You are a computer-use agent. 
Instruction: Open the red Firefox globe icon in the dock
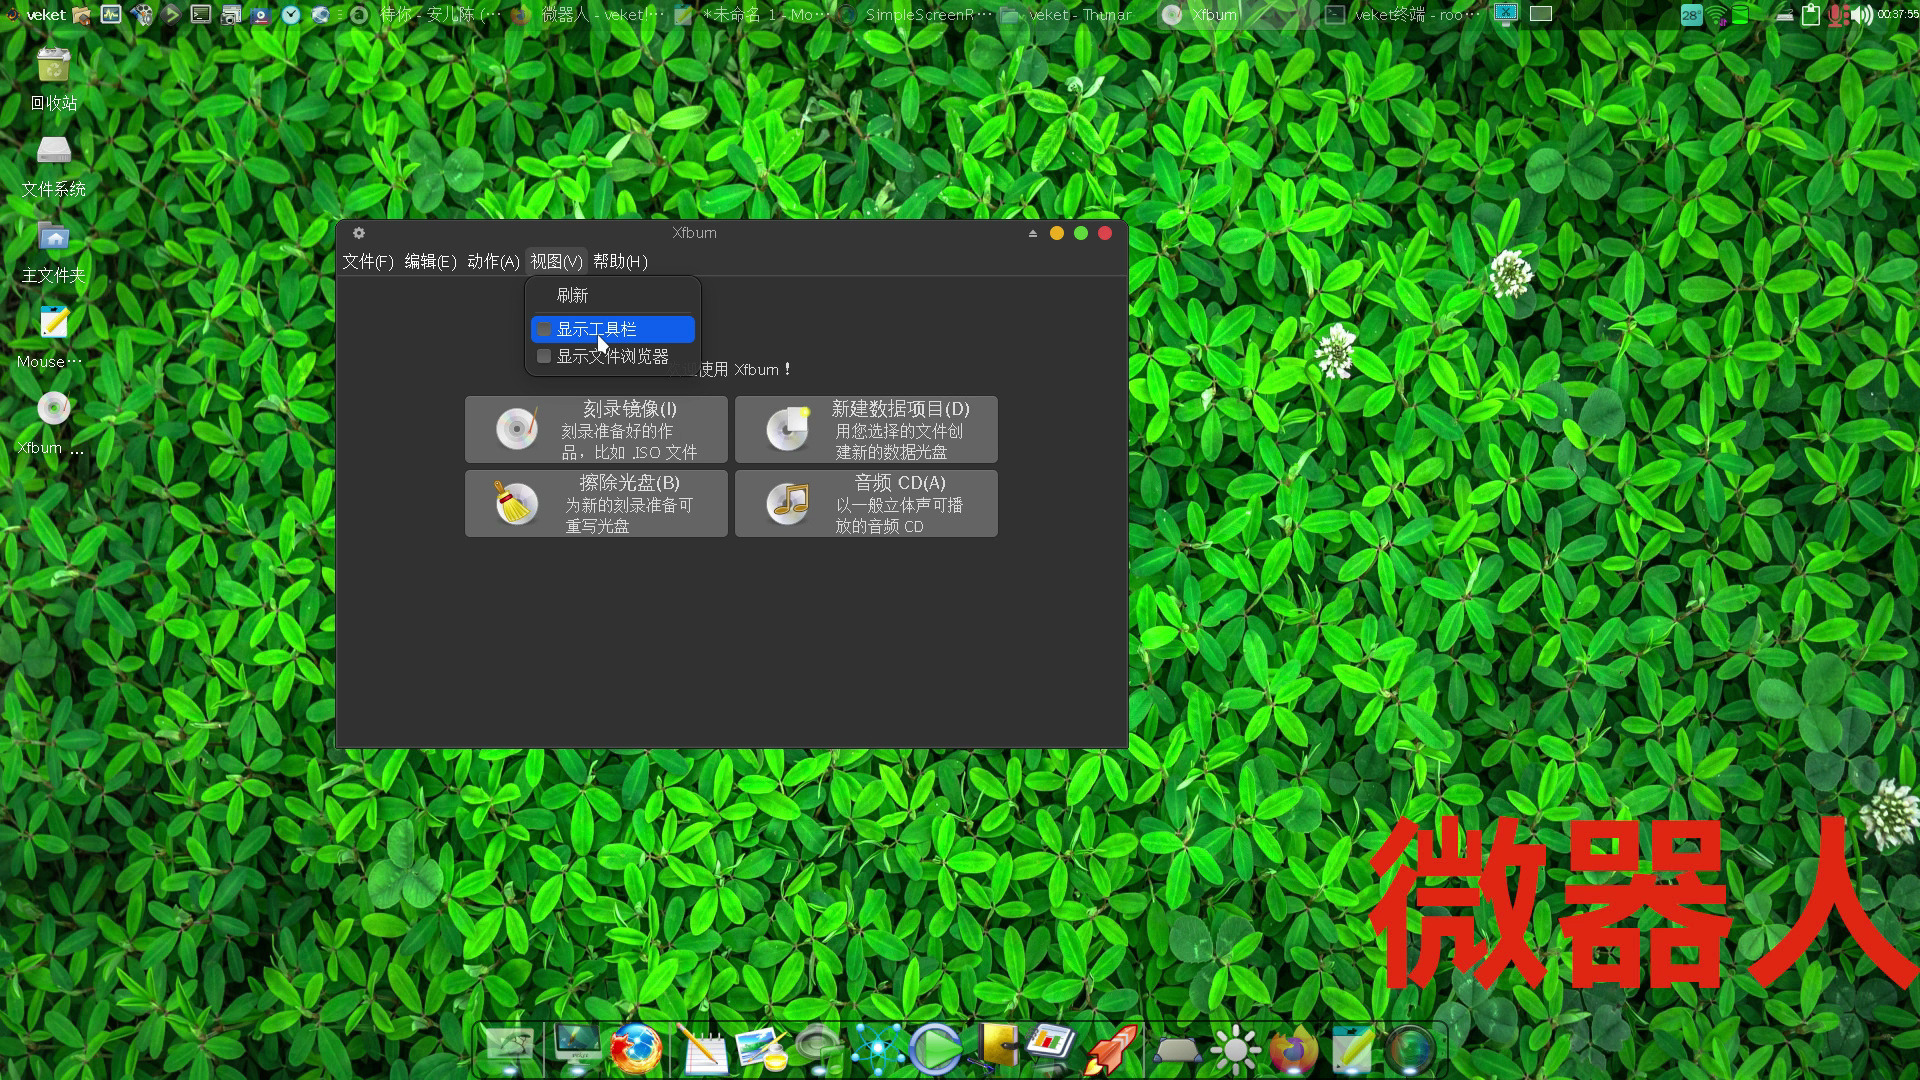tap(636, 1050)
